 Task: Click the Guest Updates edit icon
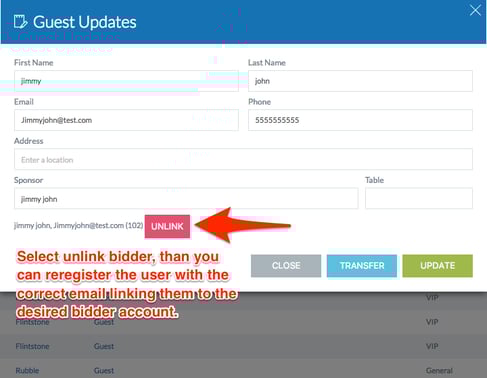coord(20,22)
